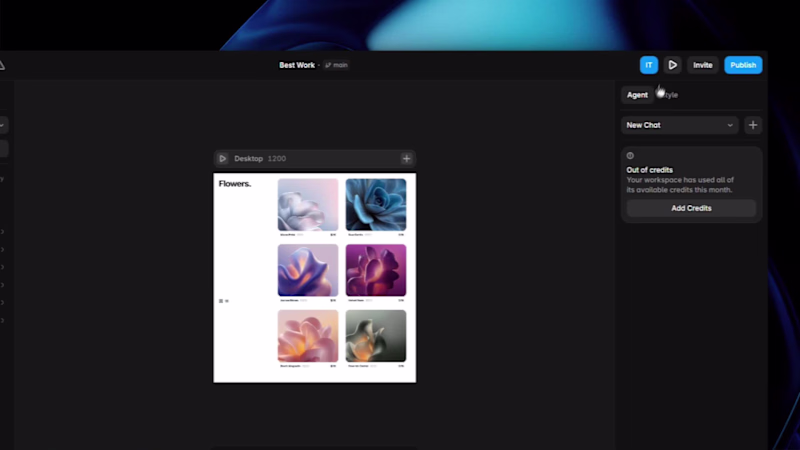This screenshot has width=800, height=450.
Task: Click the Out of credits heading
Action: pos(649,170)
